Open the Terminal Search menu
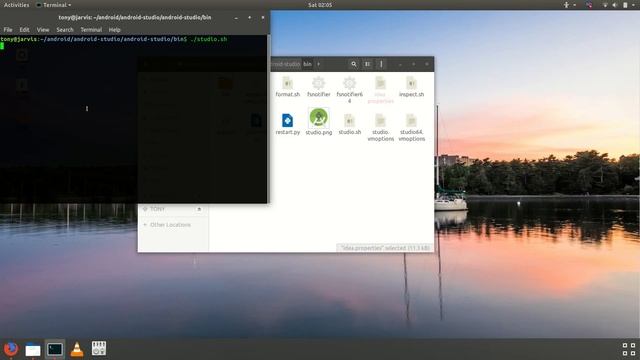640x360 pixels. (x=65, y=30)
